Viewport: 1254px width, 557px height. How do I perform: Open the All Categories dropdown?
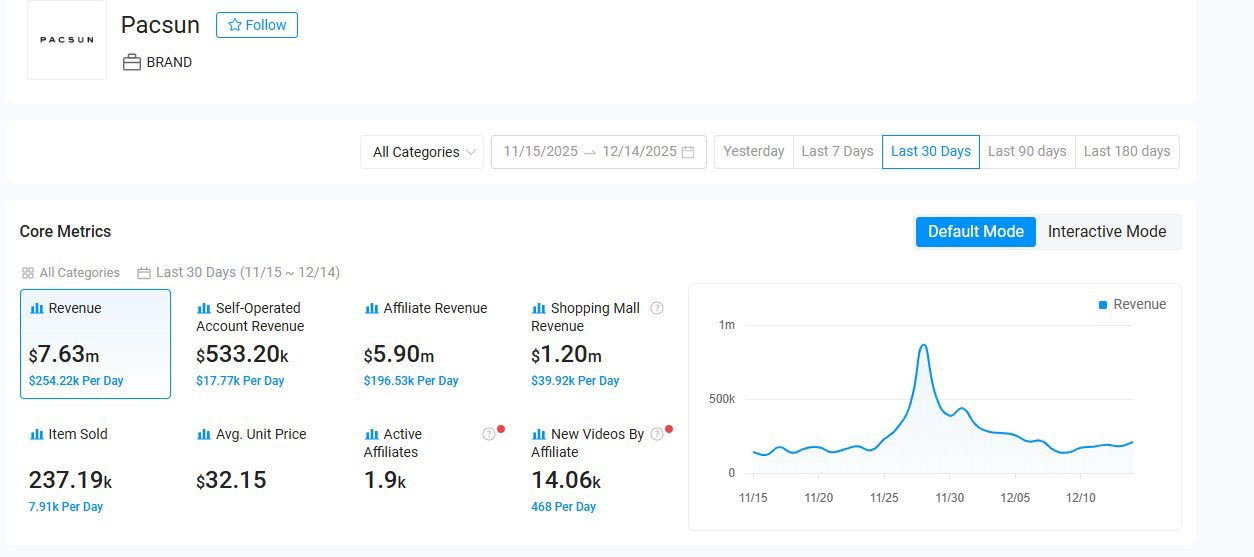coord(423,152)
